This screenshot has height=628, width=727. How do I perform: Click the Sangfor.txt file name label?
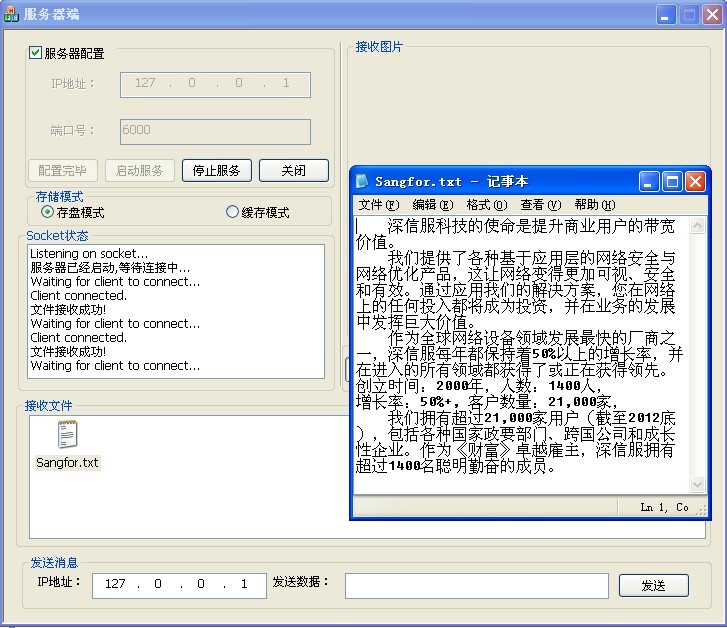(67, 462)
